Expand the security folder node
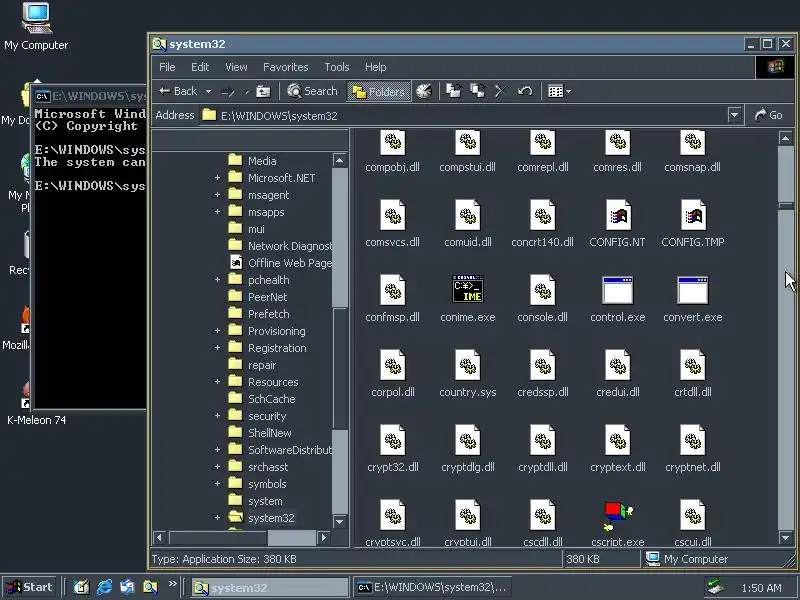 coord(217,416)
